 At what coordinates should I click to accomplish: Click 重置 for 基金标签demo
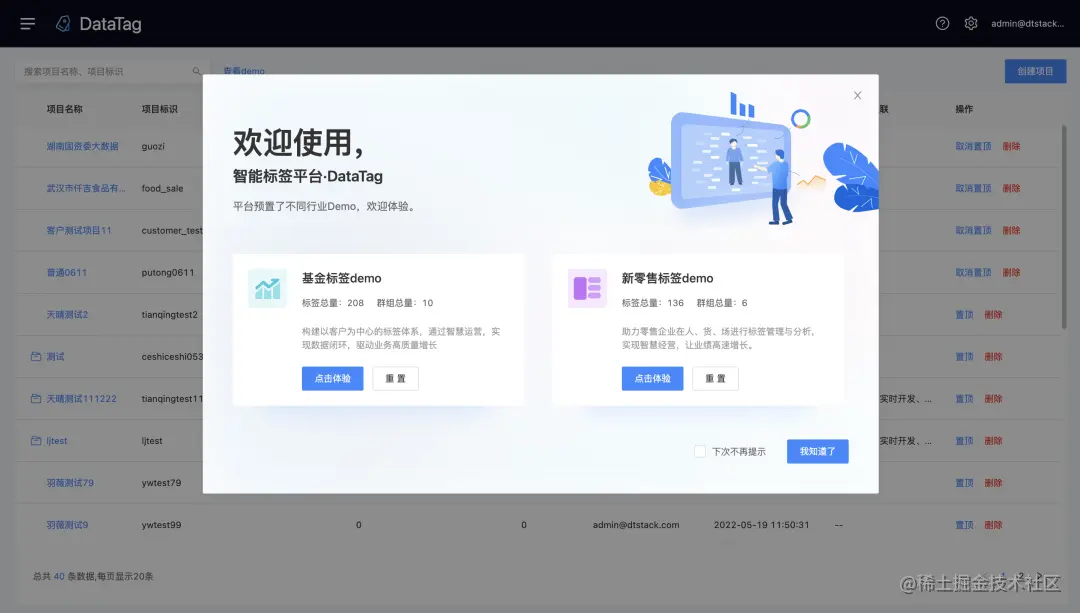[395, 378]
